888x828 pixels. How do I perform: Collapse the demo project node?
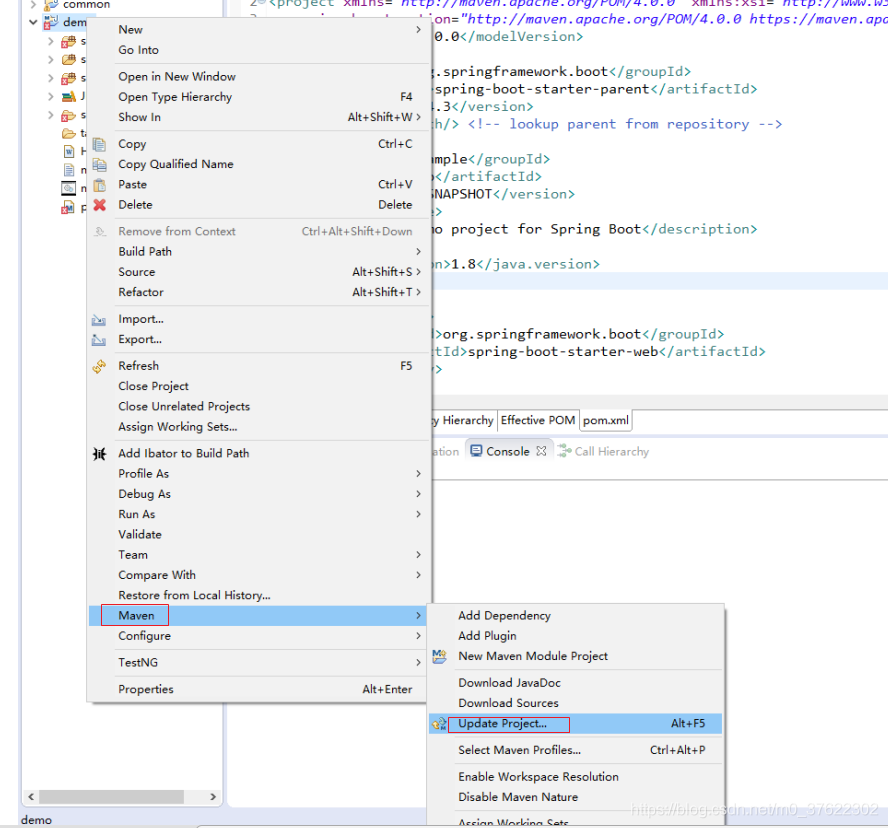click(x=33, y=21)
